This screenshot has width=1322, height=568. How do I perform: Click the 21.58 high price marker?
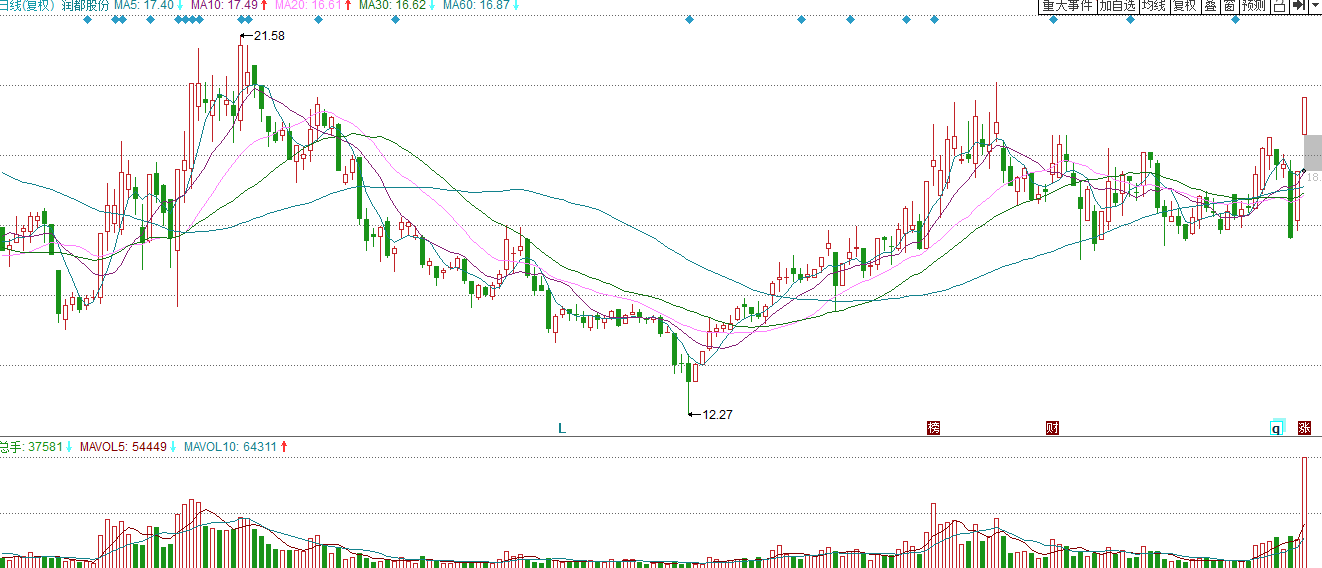[x=268, y=36]
